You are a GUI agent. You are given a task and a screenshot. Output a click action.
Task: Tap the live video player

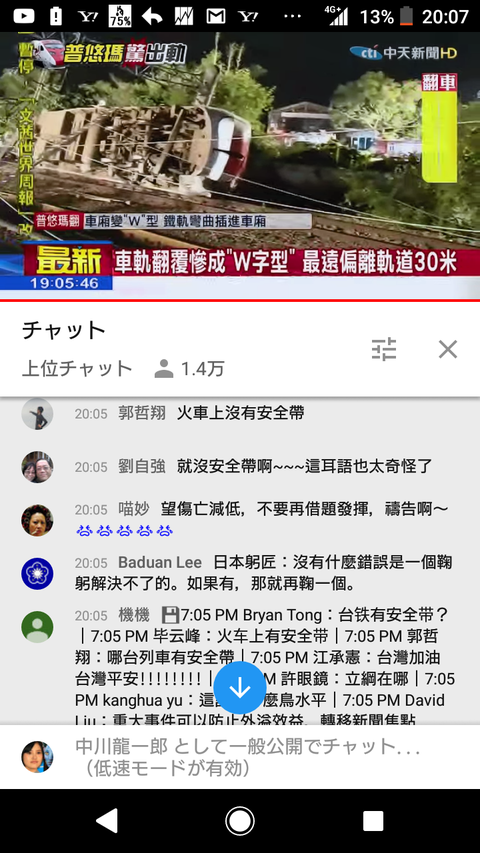point(240,165)
